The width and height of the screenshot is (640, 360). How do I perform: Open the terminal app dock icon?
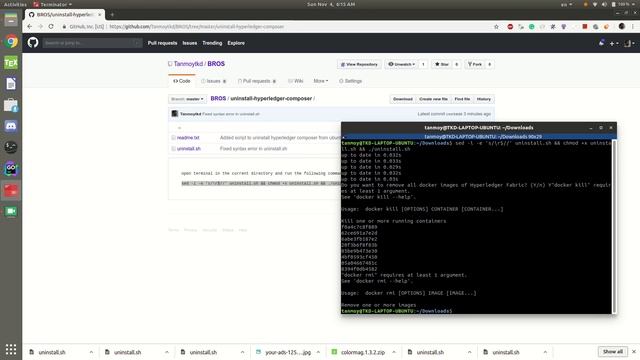click(11, 147)
